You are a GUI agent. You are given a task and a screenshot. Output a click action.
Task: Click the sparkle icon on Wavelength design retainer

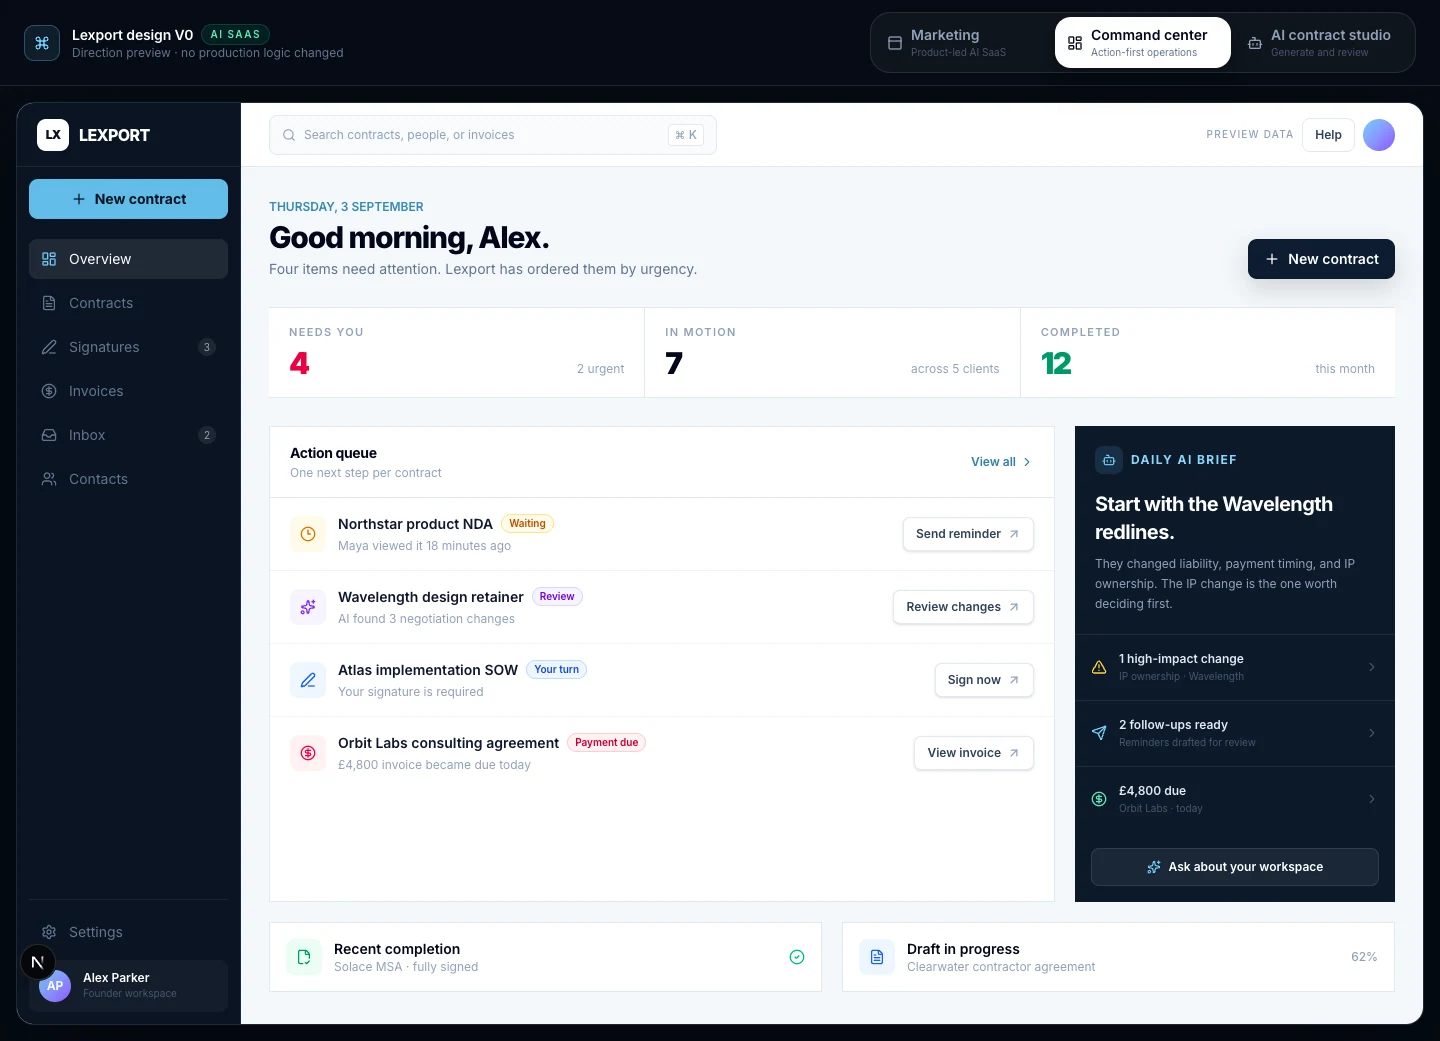pos(308,607)
